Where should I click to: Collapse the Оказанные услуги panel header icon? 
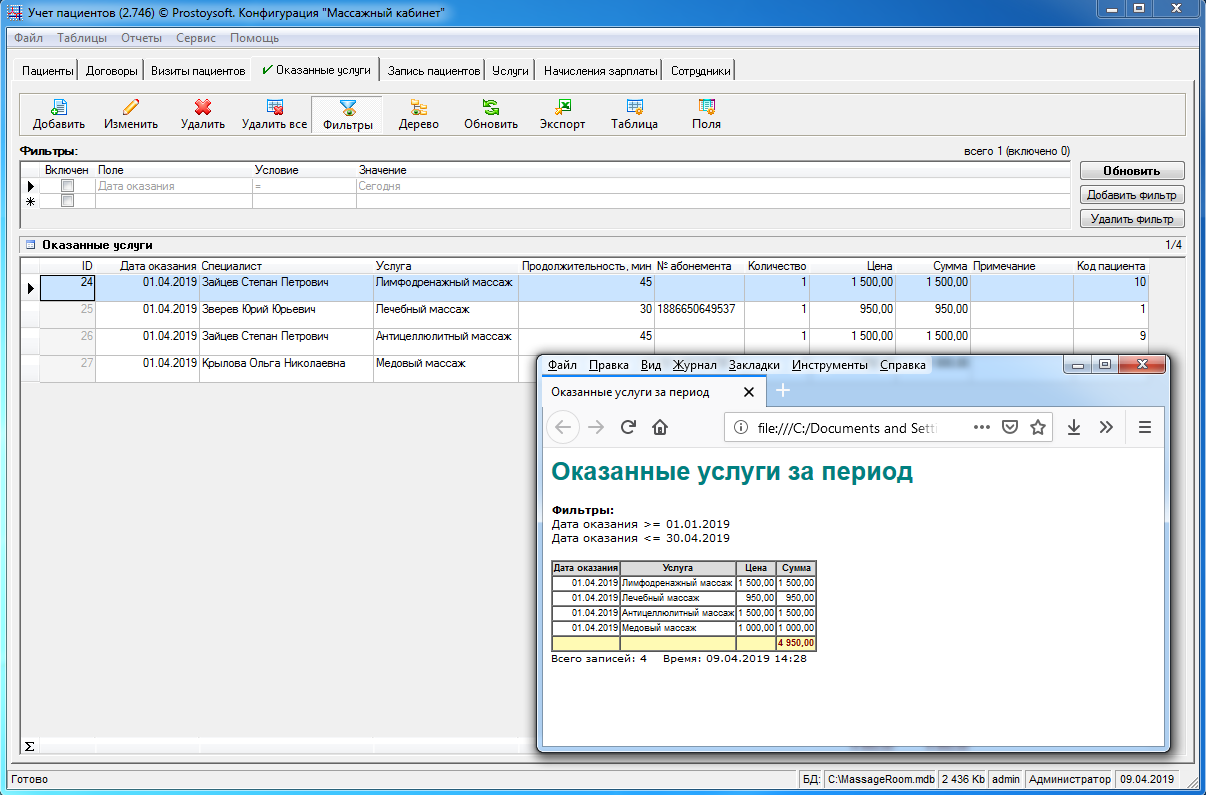pos(30,244)
